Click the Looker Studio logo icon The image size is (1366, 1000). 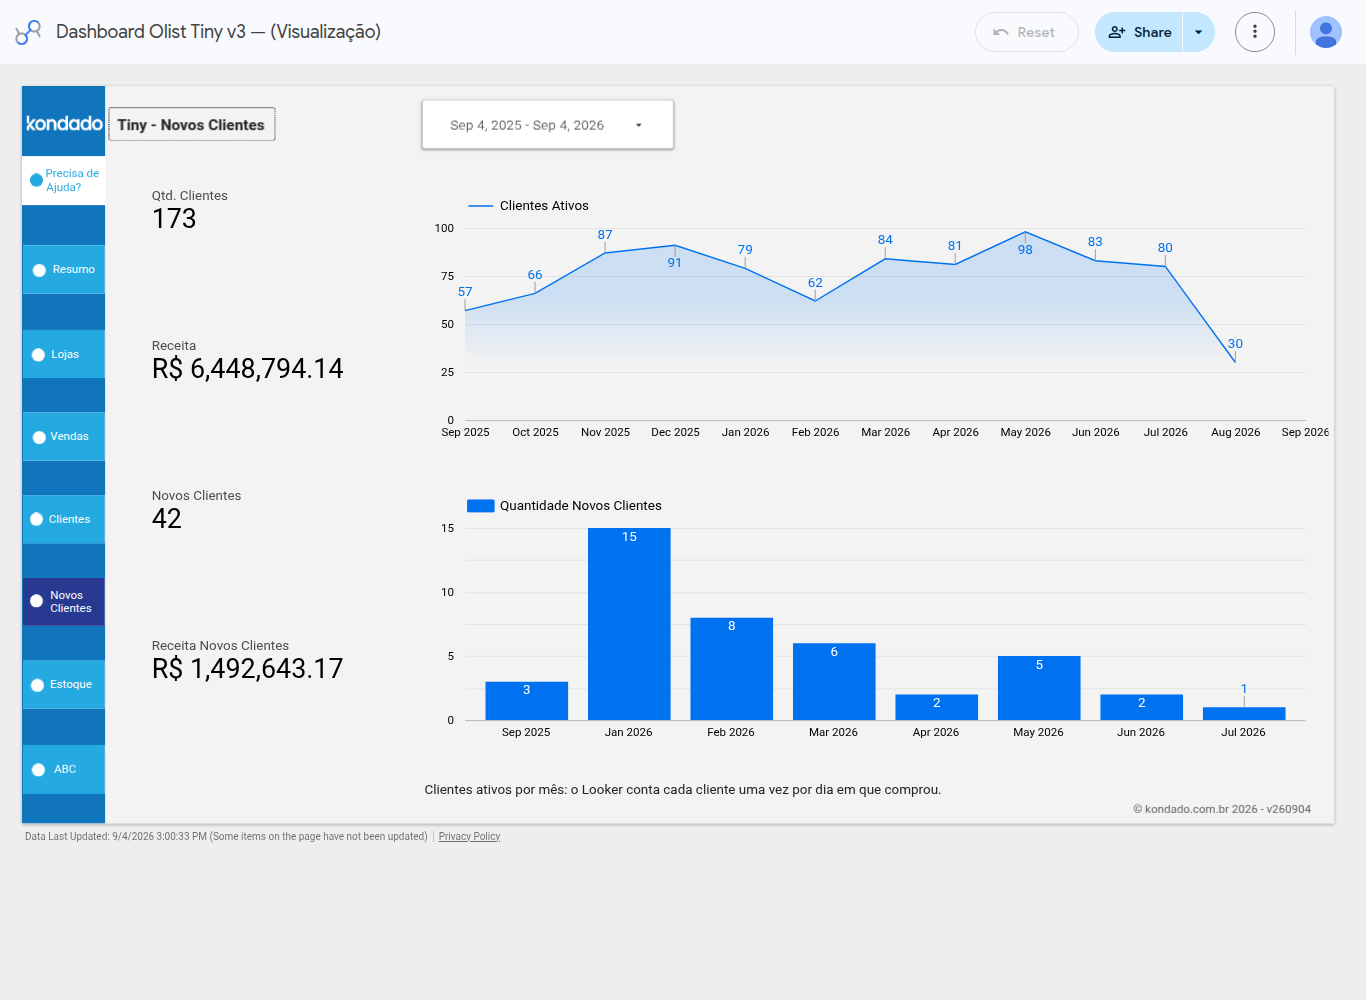tap(28, 32)
